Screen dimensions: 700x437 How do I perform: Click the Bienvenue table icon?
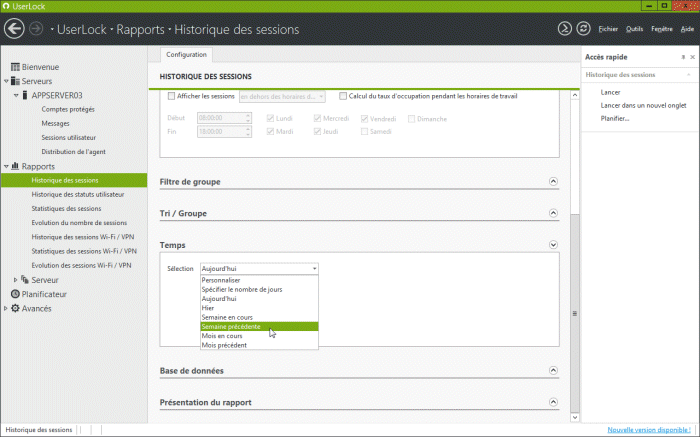(15, 67)
